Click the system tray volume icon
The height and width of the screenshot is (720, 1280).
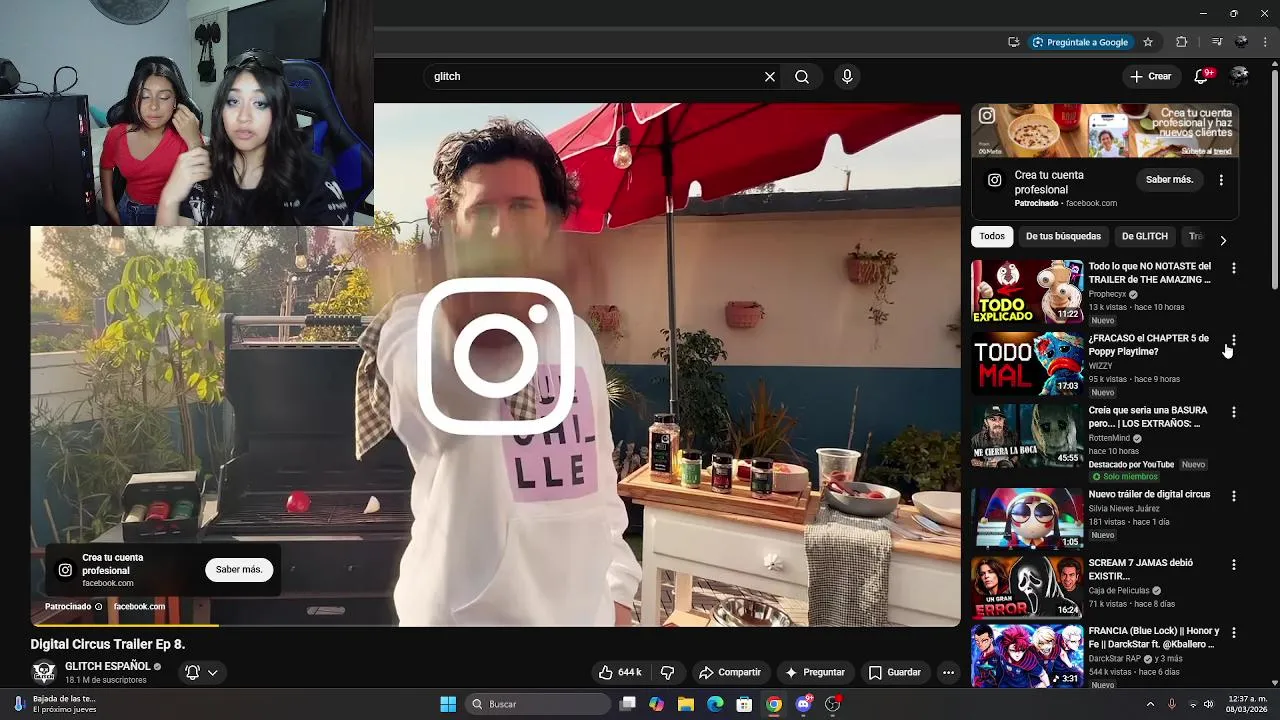point(1208,704)
